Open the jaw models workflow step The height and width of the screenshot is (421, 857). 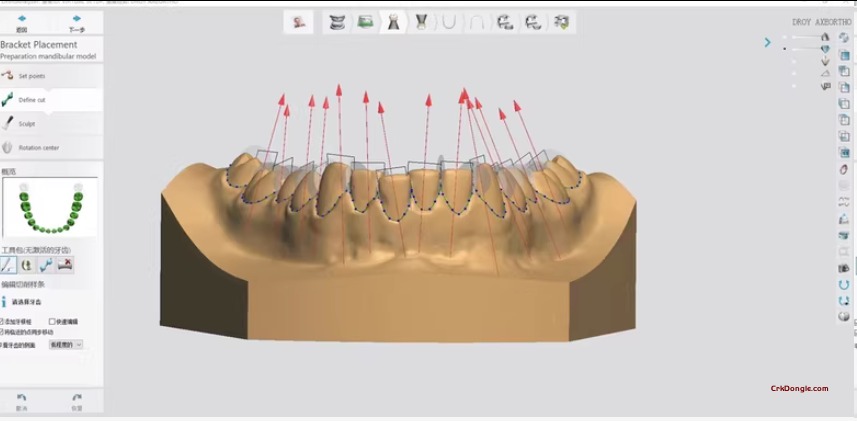(337, 22)
